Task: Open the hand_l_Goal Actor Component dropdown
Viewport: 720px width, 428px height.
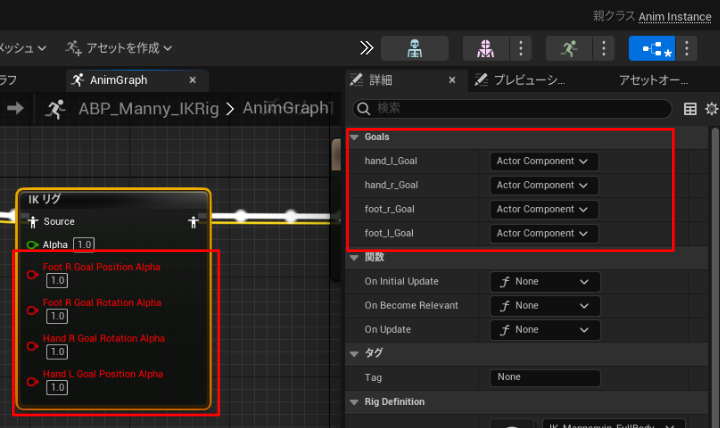Action: [x=544, y=161]
